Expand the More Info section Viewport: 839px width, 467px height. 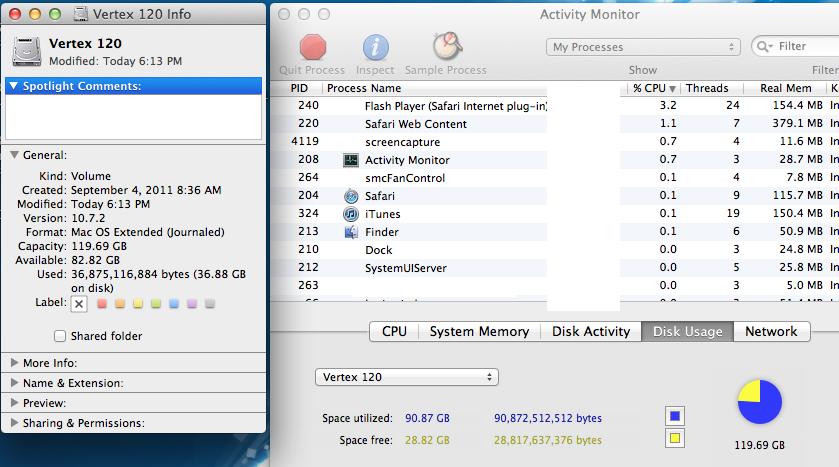(x=14, y=363)
